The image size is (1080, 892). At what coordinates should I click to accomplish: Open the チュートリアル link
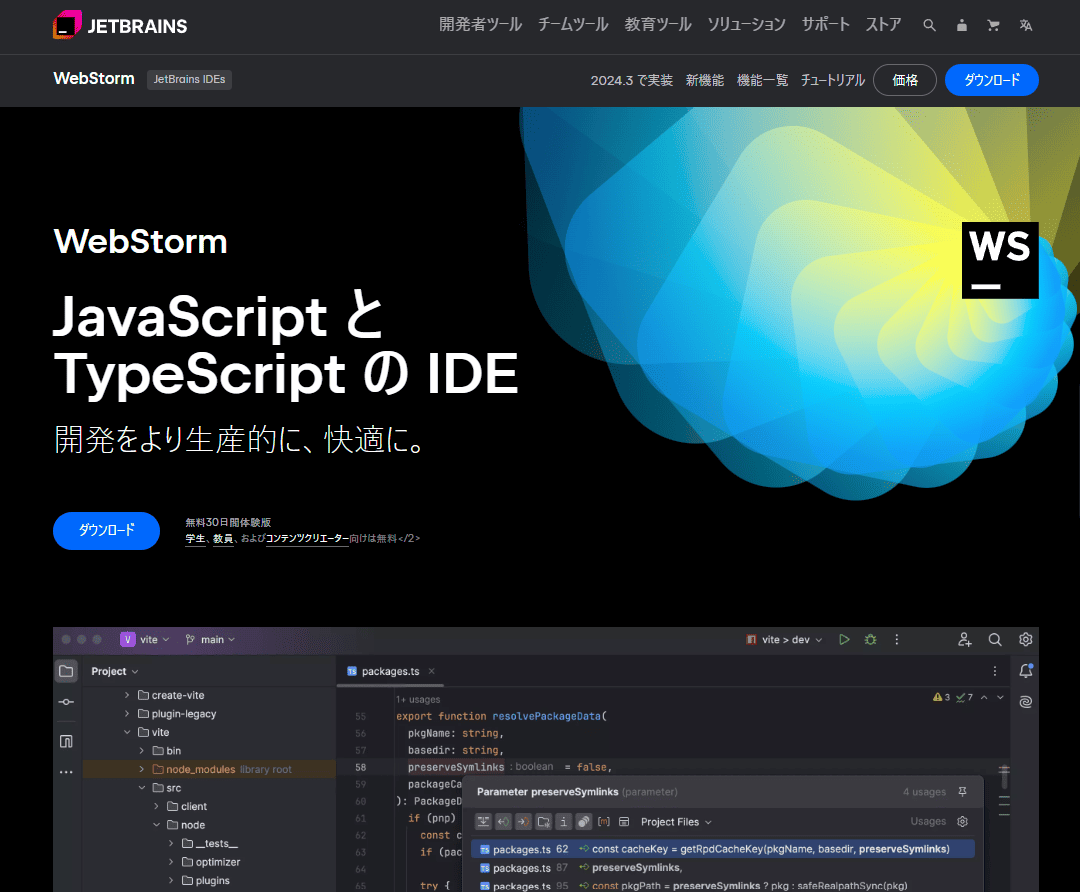tap(832, 81)
